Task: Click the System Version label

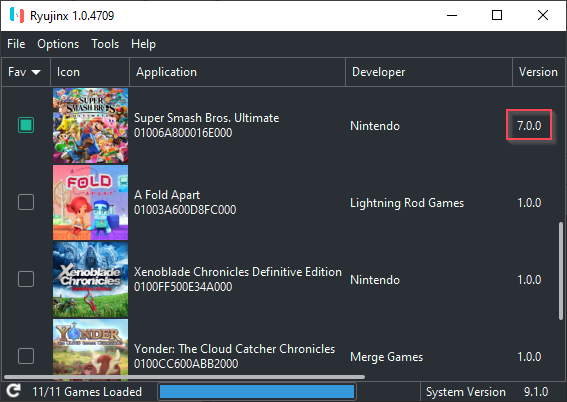Action: coord(465,392)
